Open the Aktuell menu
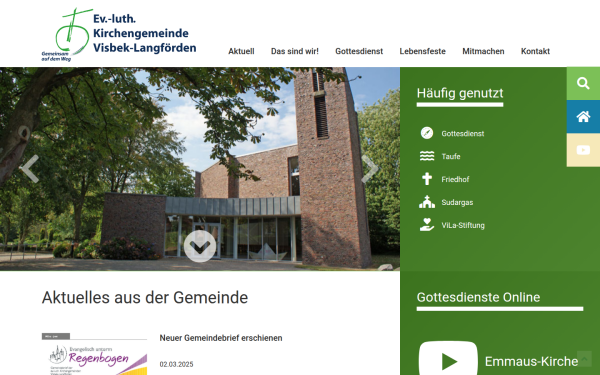Image resolution: width=600 pixels, height=375 pixels. click(241, 51)
